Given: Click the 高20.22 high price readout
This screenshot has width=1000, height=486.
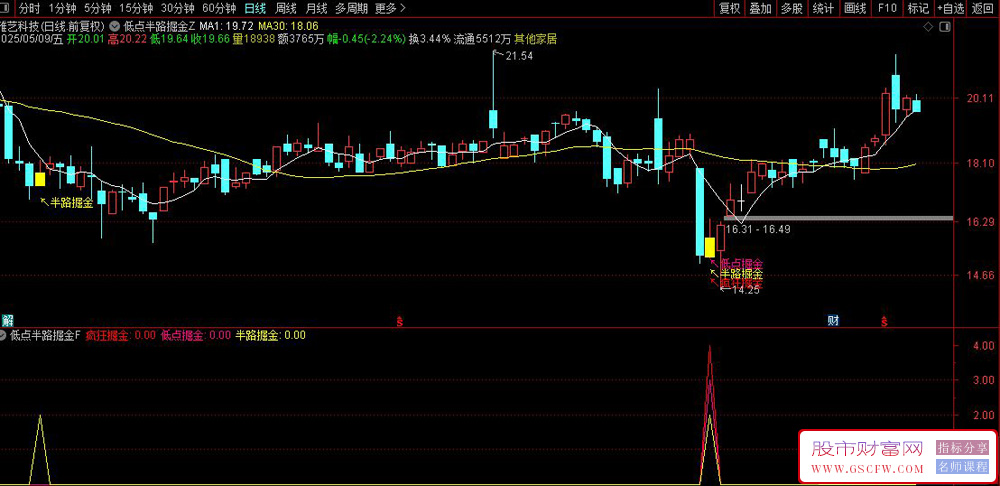Looking at the screenshot, I should tap(129, 39).
